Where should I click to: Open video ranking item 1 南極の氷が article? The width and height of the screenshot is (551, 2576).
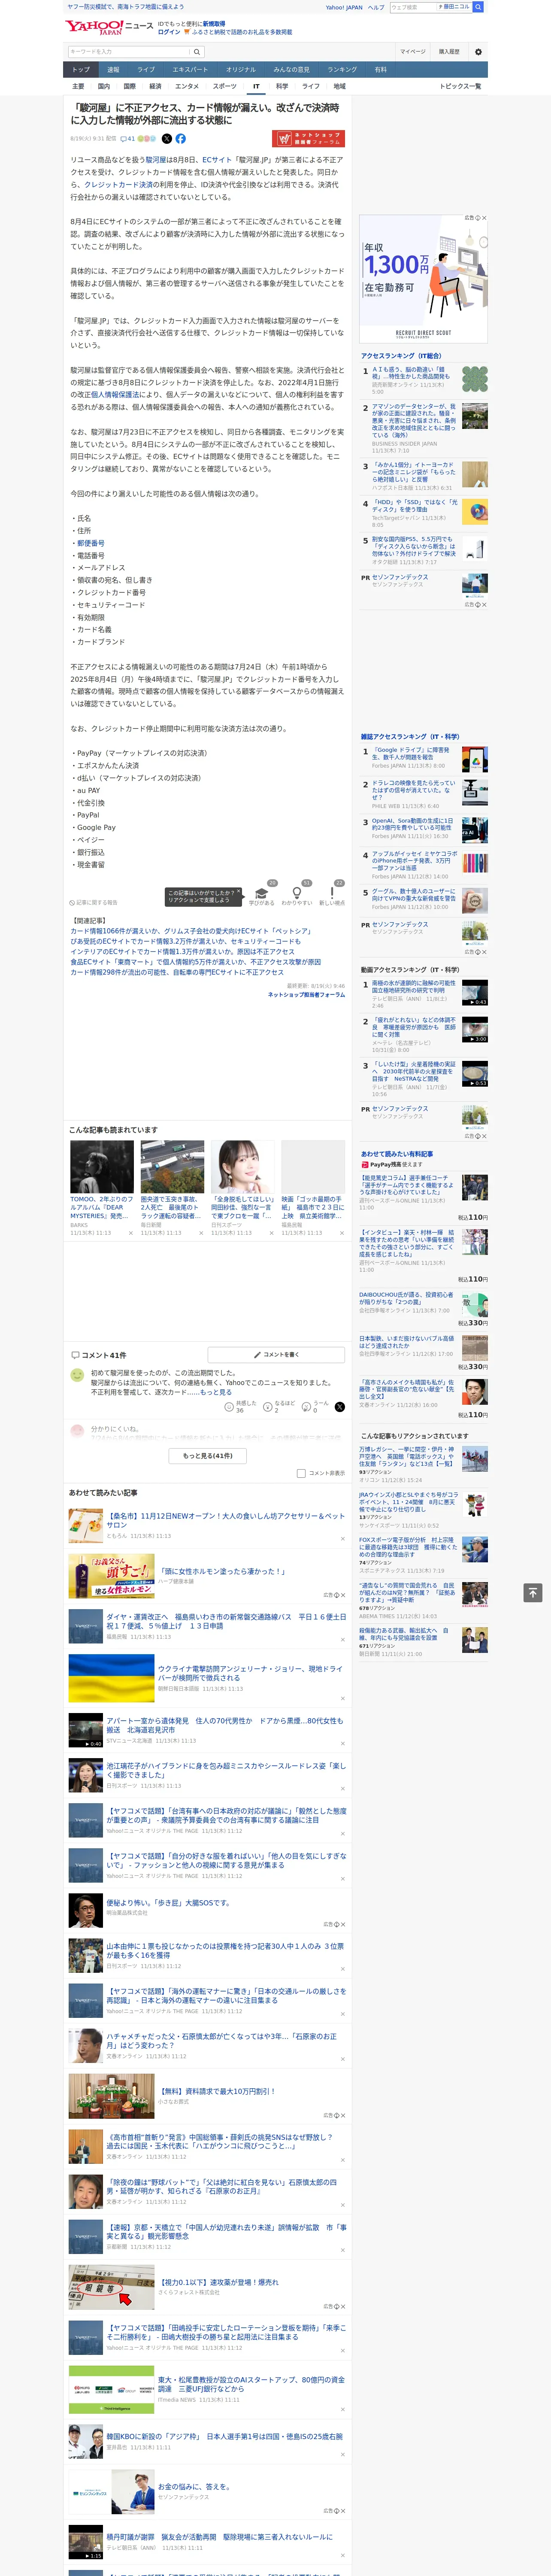[x=414, y=987]
